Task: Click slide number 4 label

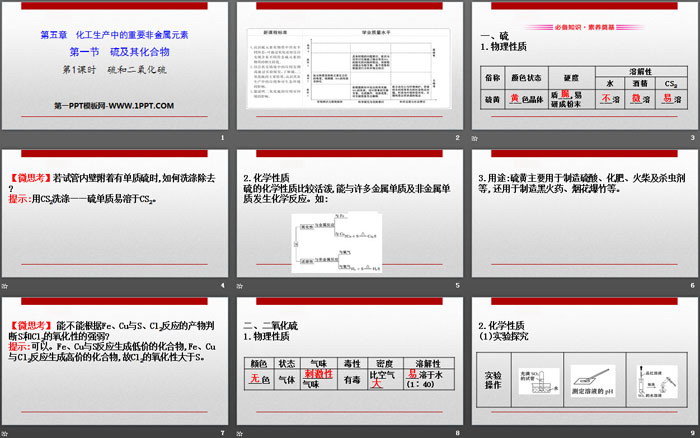Action: (222, 285)
